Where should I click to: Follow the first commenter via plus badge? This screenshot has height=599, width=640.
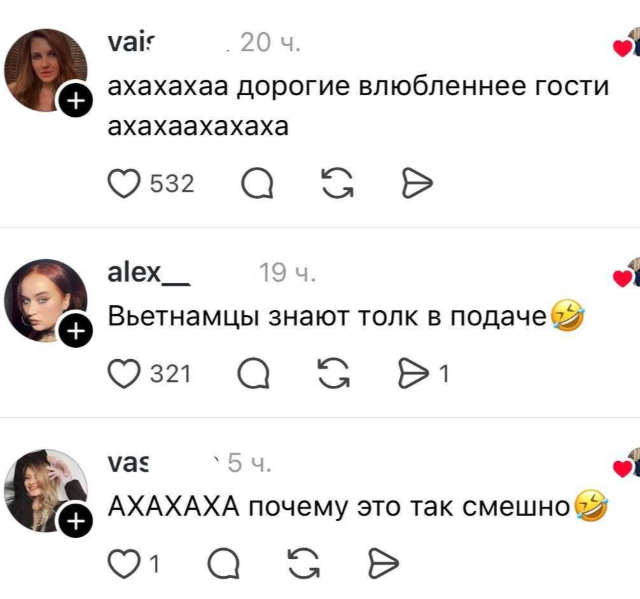coord(76,100)
